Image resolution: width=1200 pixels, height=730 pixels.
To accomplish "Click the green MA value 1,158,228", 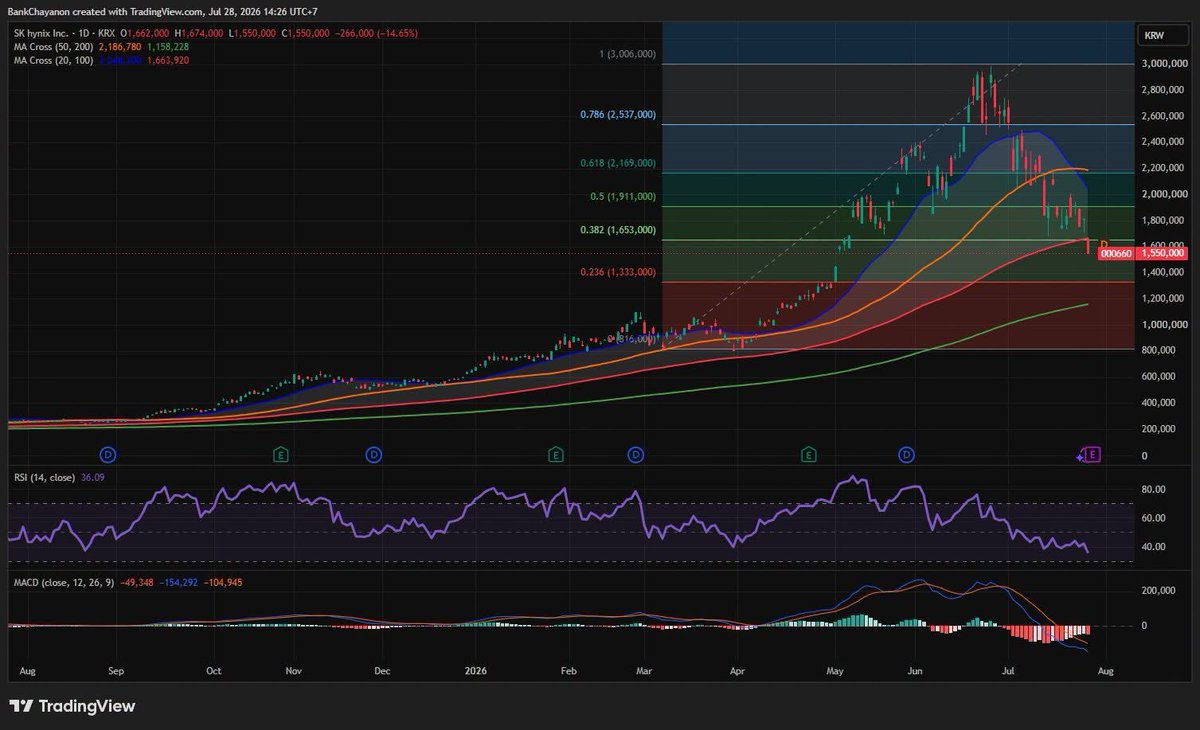I will click(168, 47).
